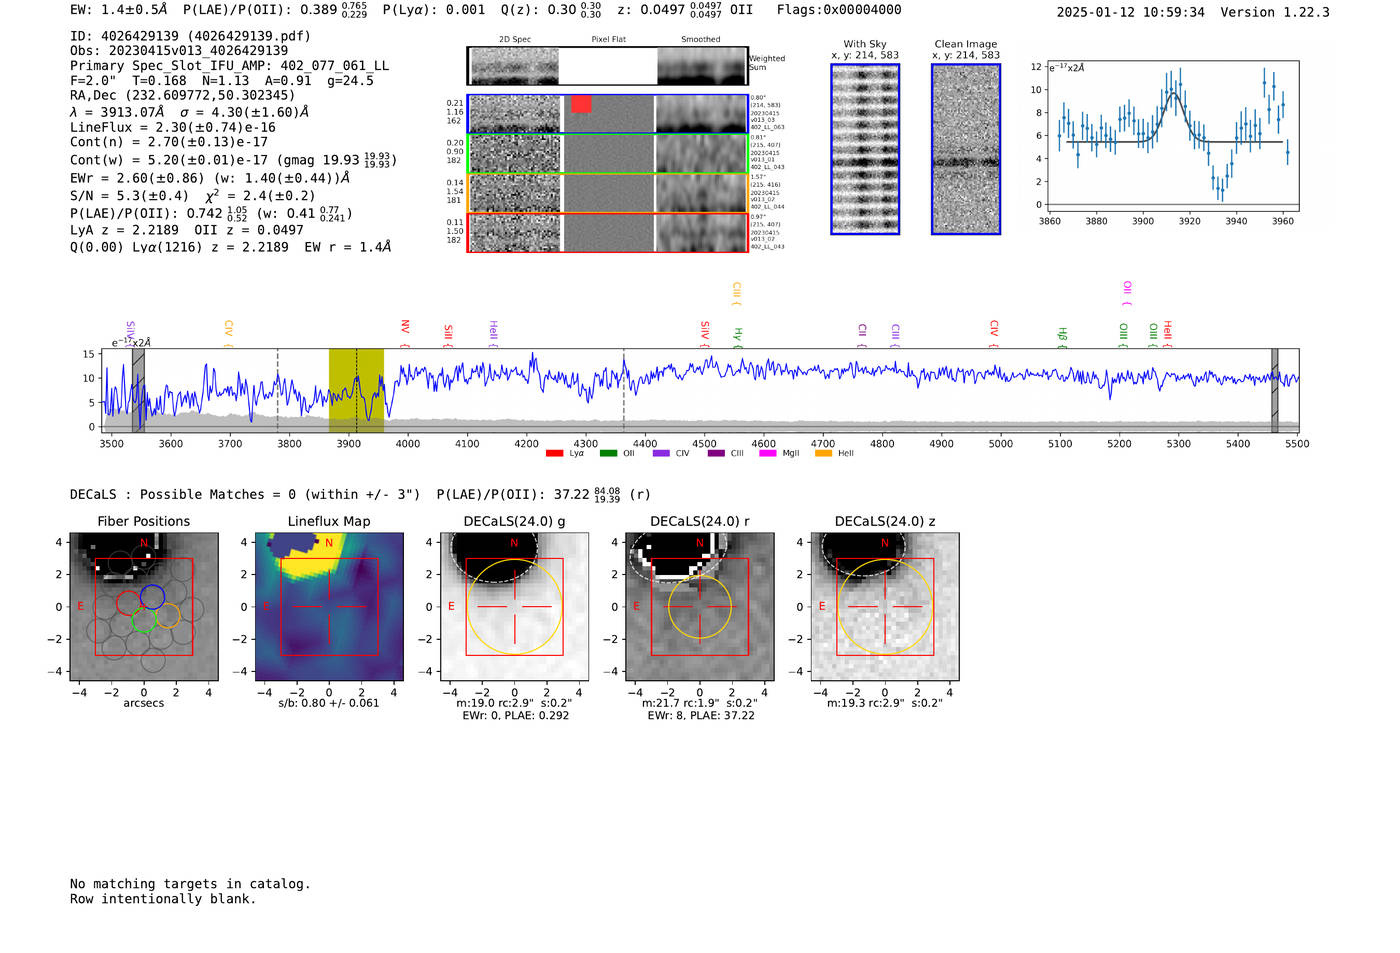The image size is (1400, 953).
Task: Open the Clean Image cutout
Action: [966, 149]
